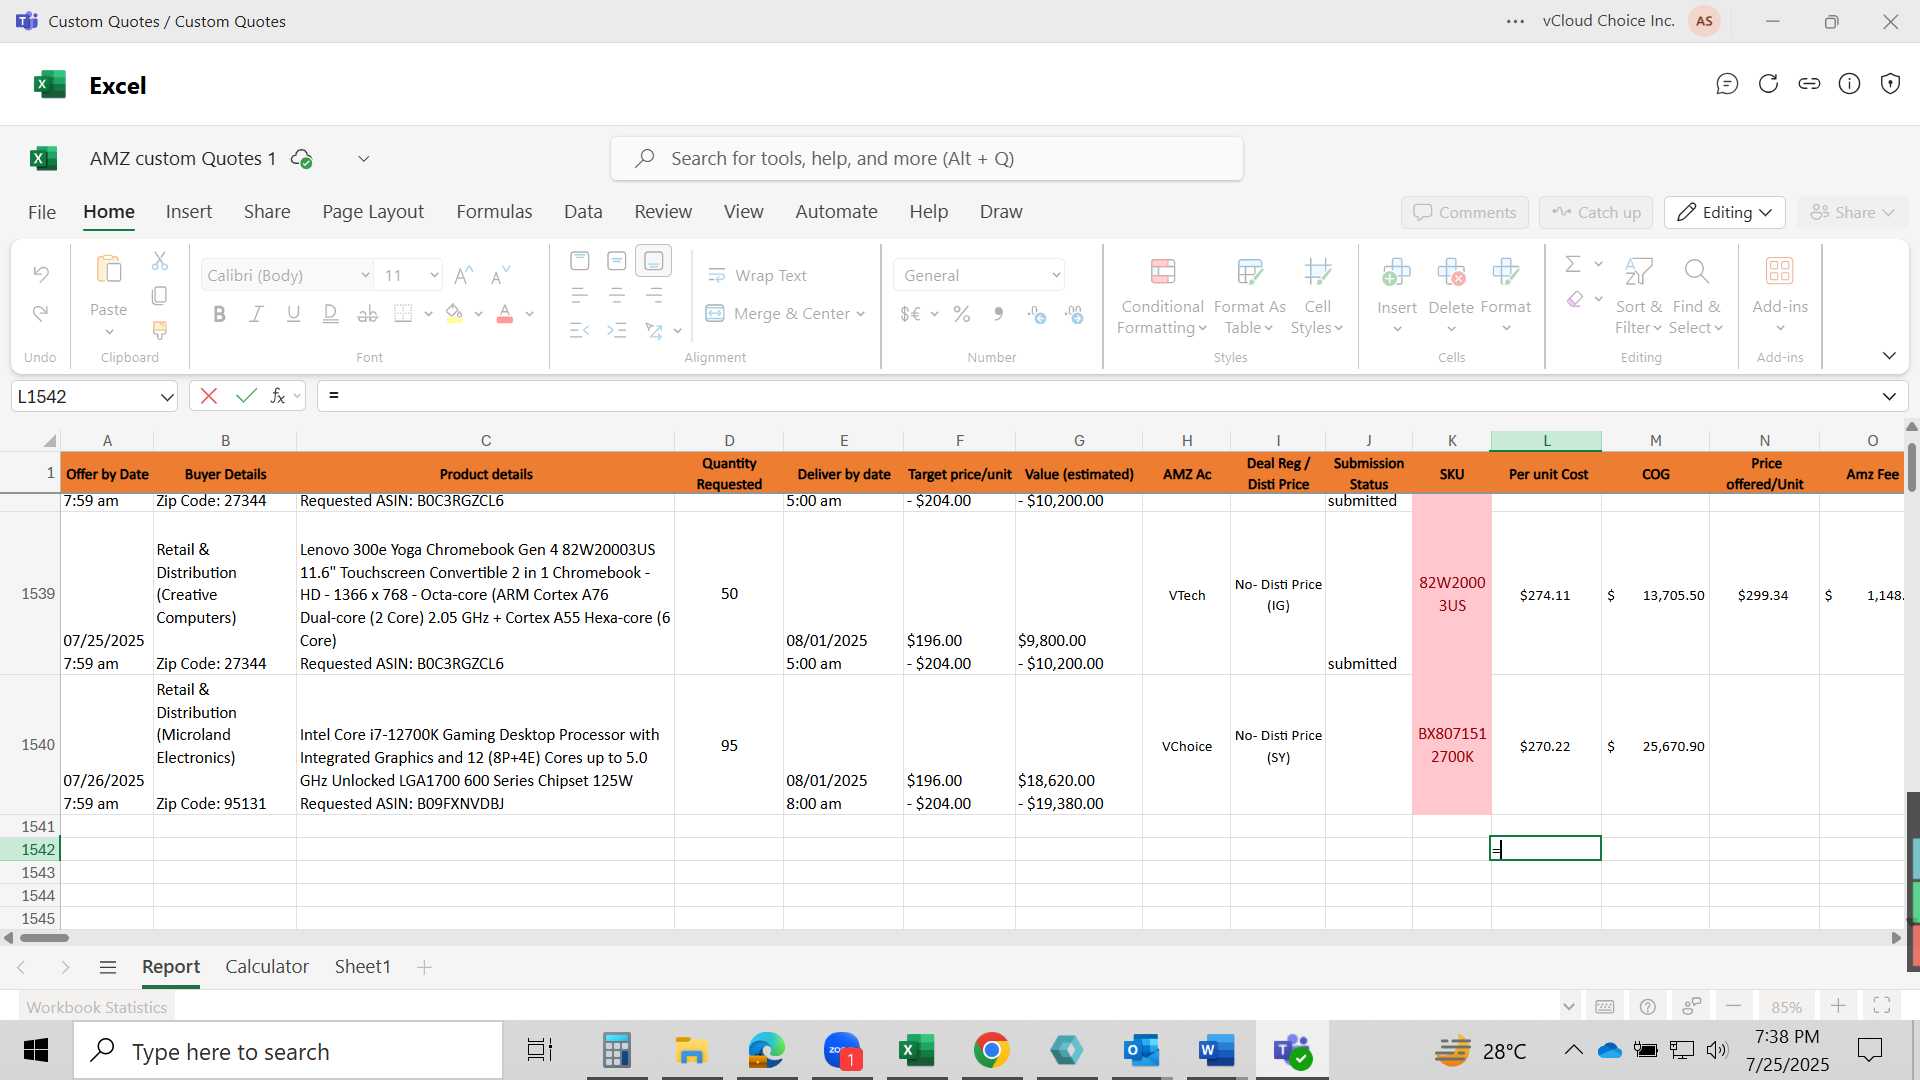Expand the formula bar chevron
1920x1080 pixels.
(1889, 397)
